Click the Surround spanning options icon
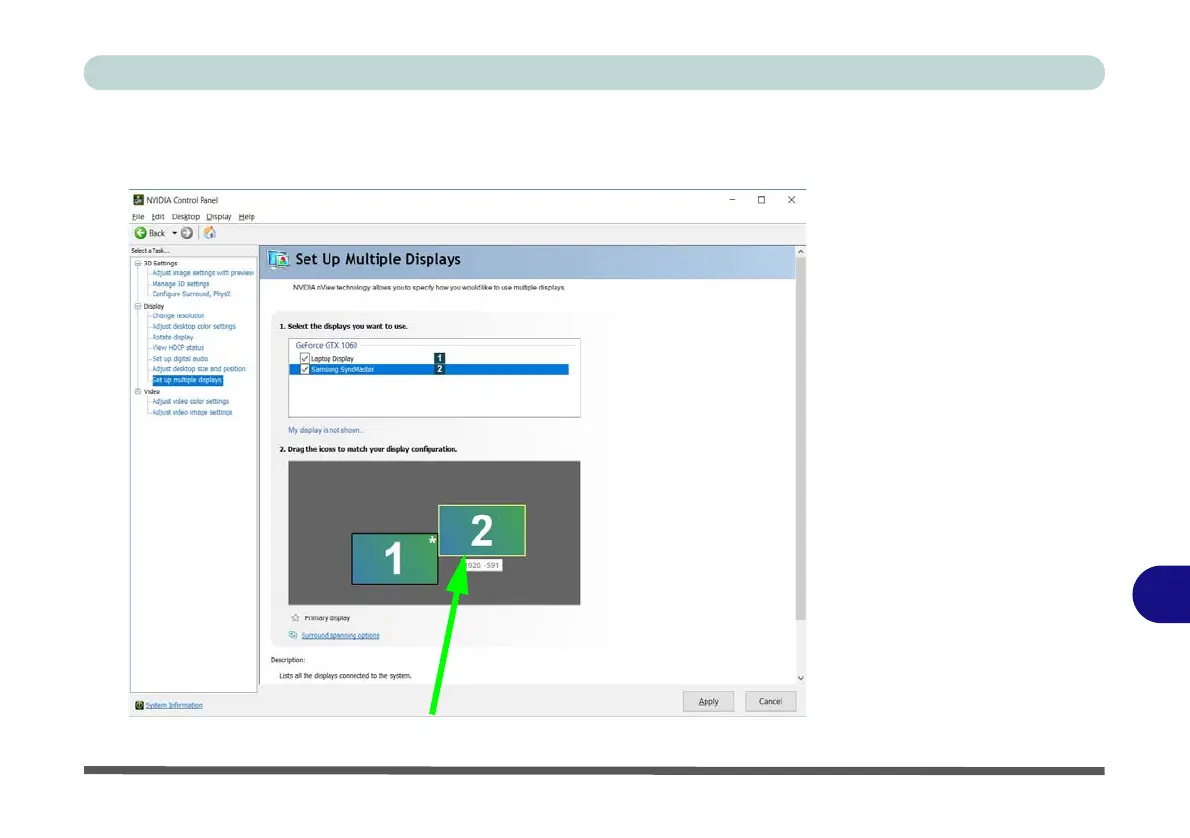Image resolution: width=1190 pixels, height=838 pixels. point(293,635)
